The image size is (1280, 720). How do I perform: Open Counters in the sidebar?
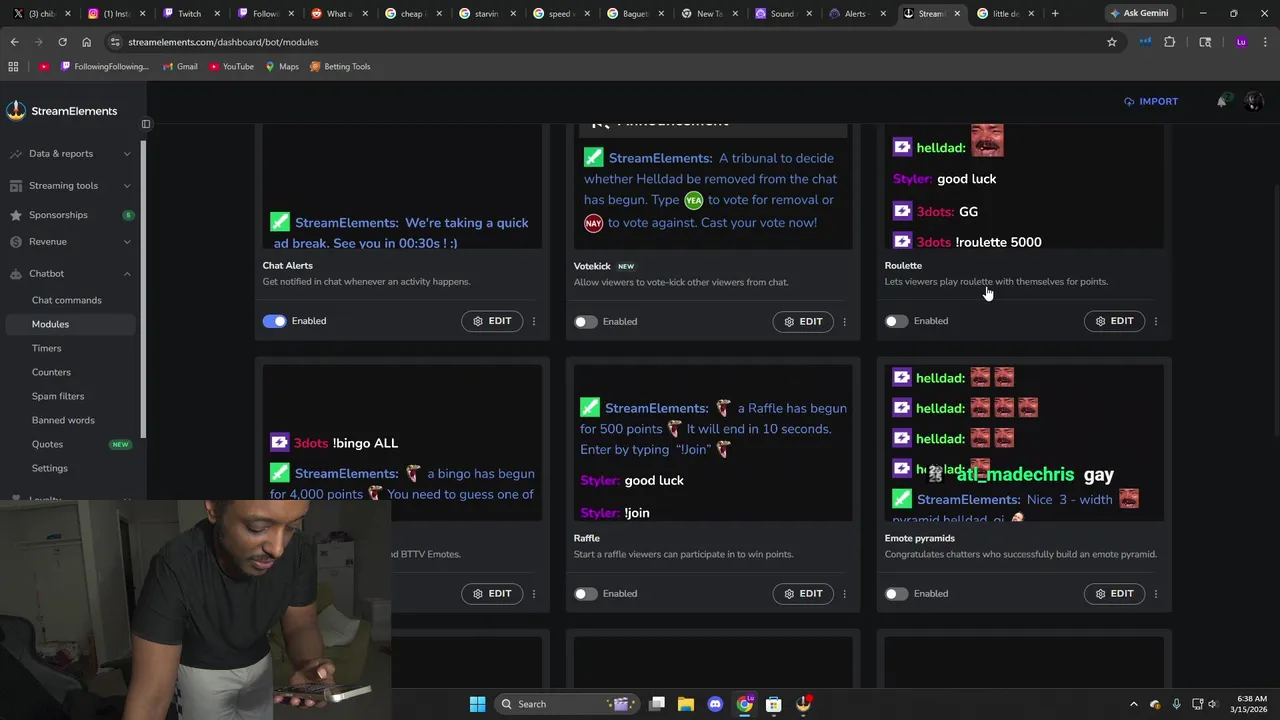click(x=51, y=372)
